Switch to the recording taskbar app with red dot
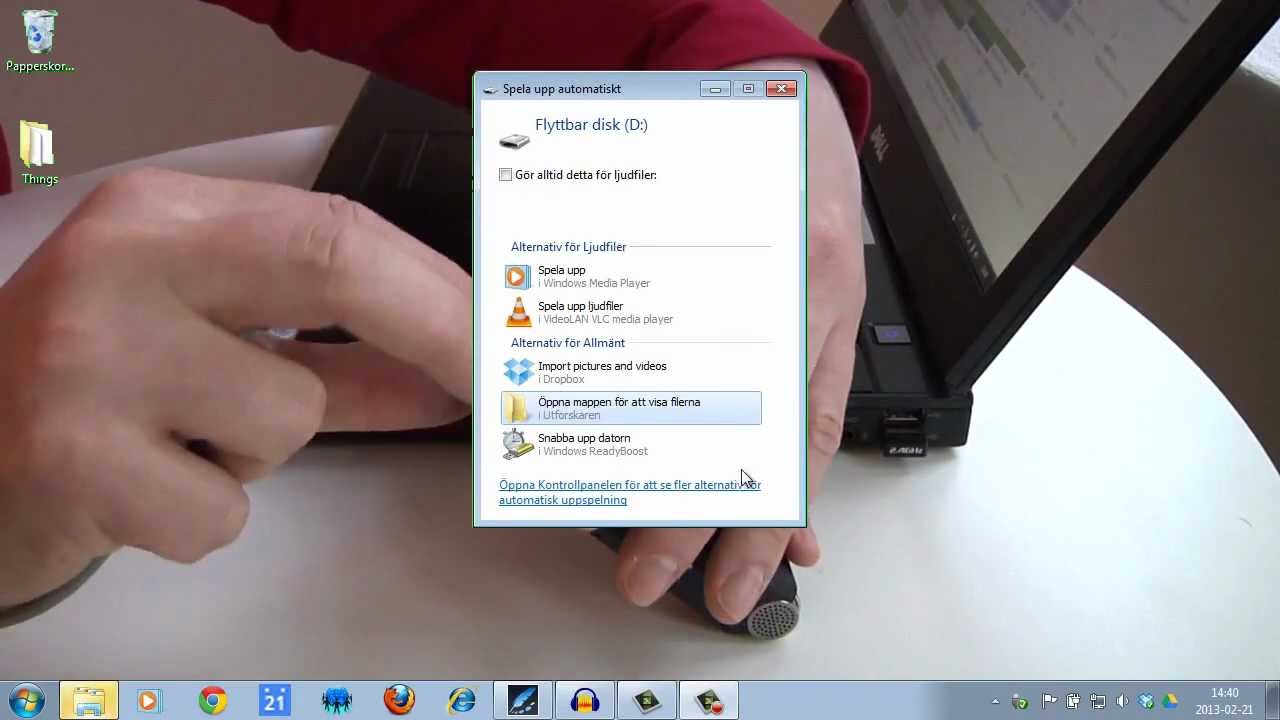 pos(709,701)
